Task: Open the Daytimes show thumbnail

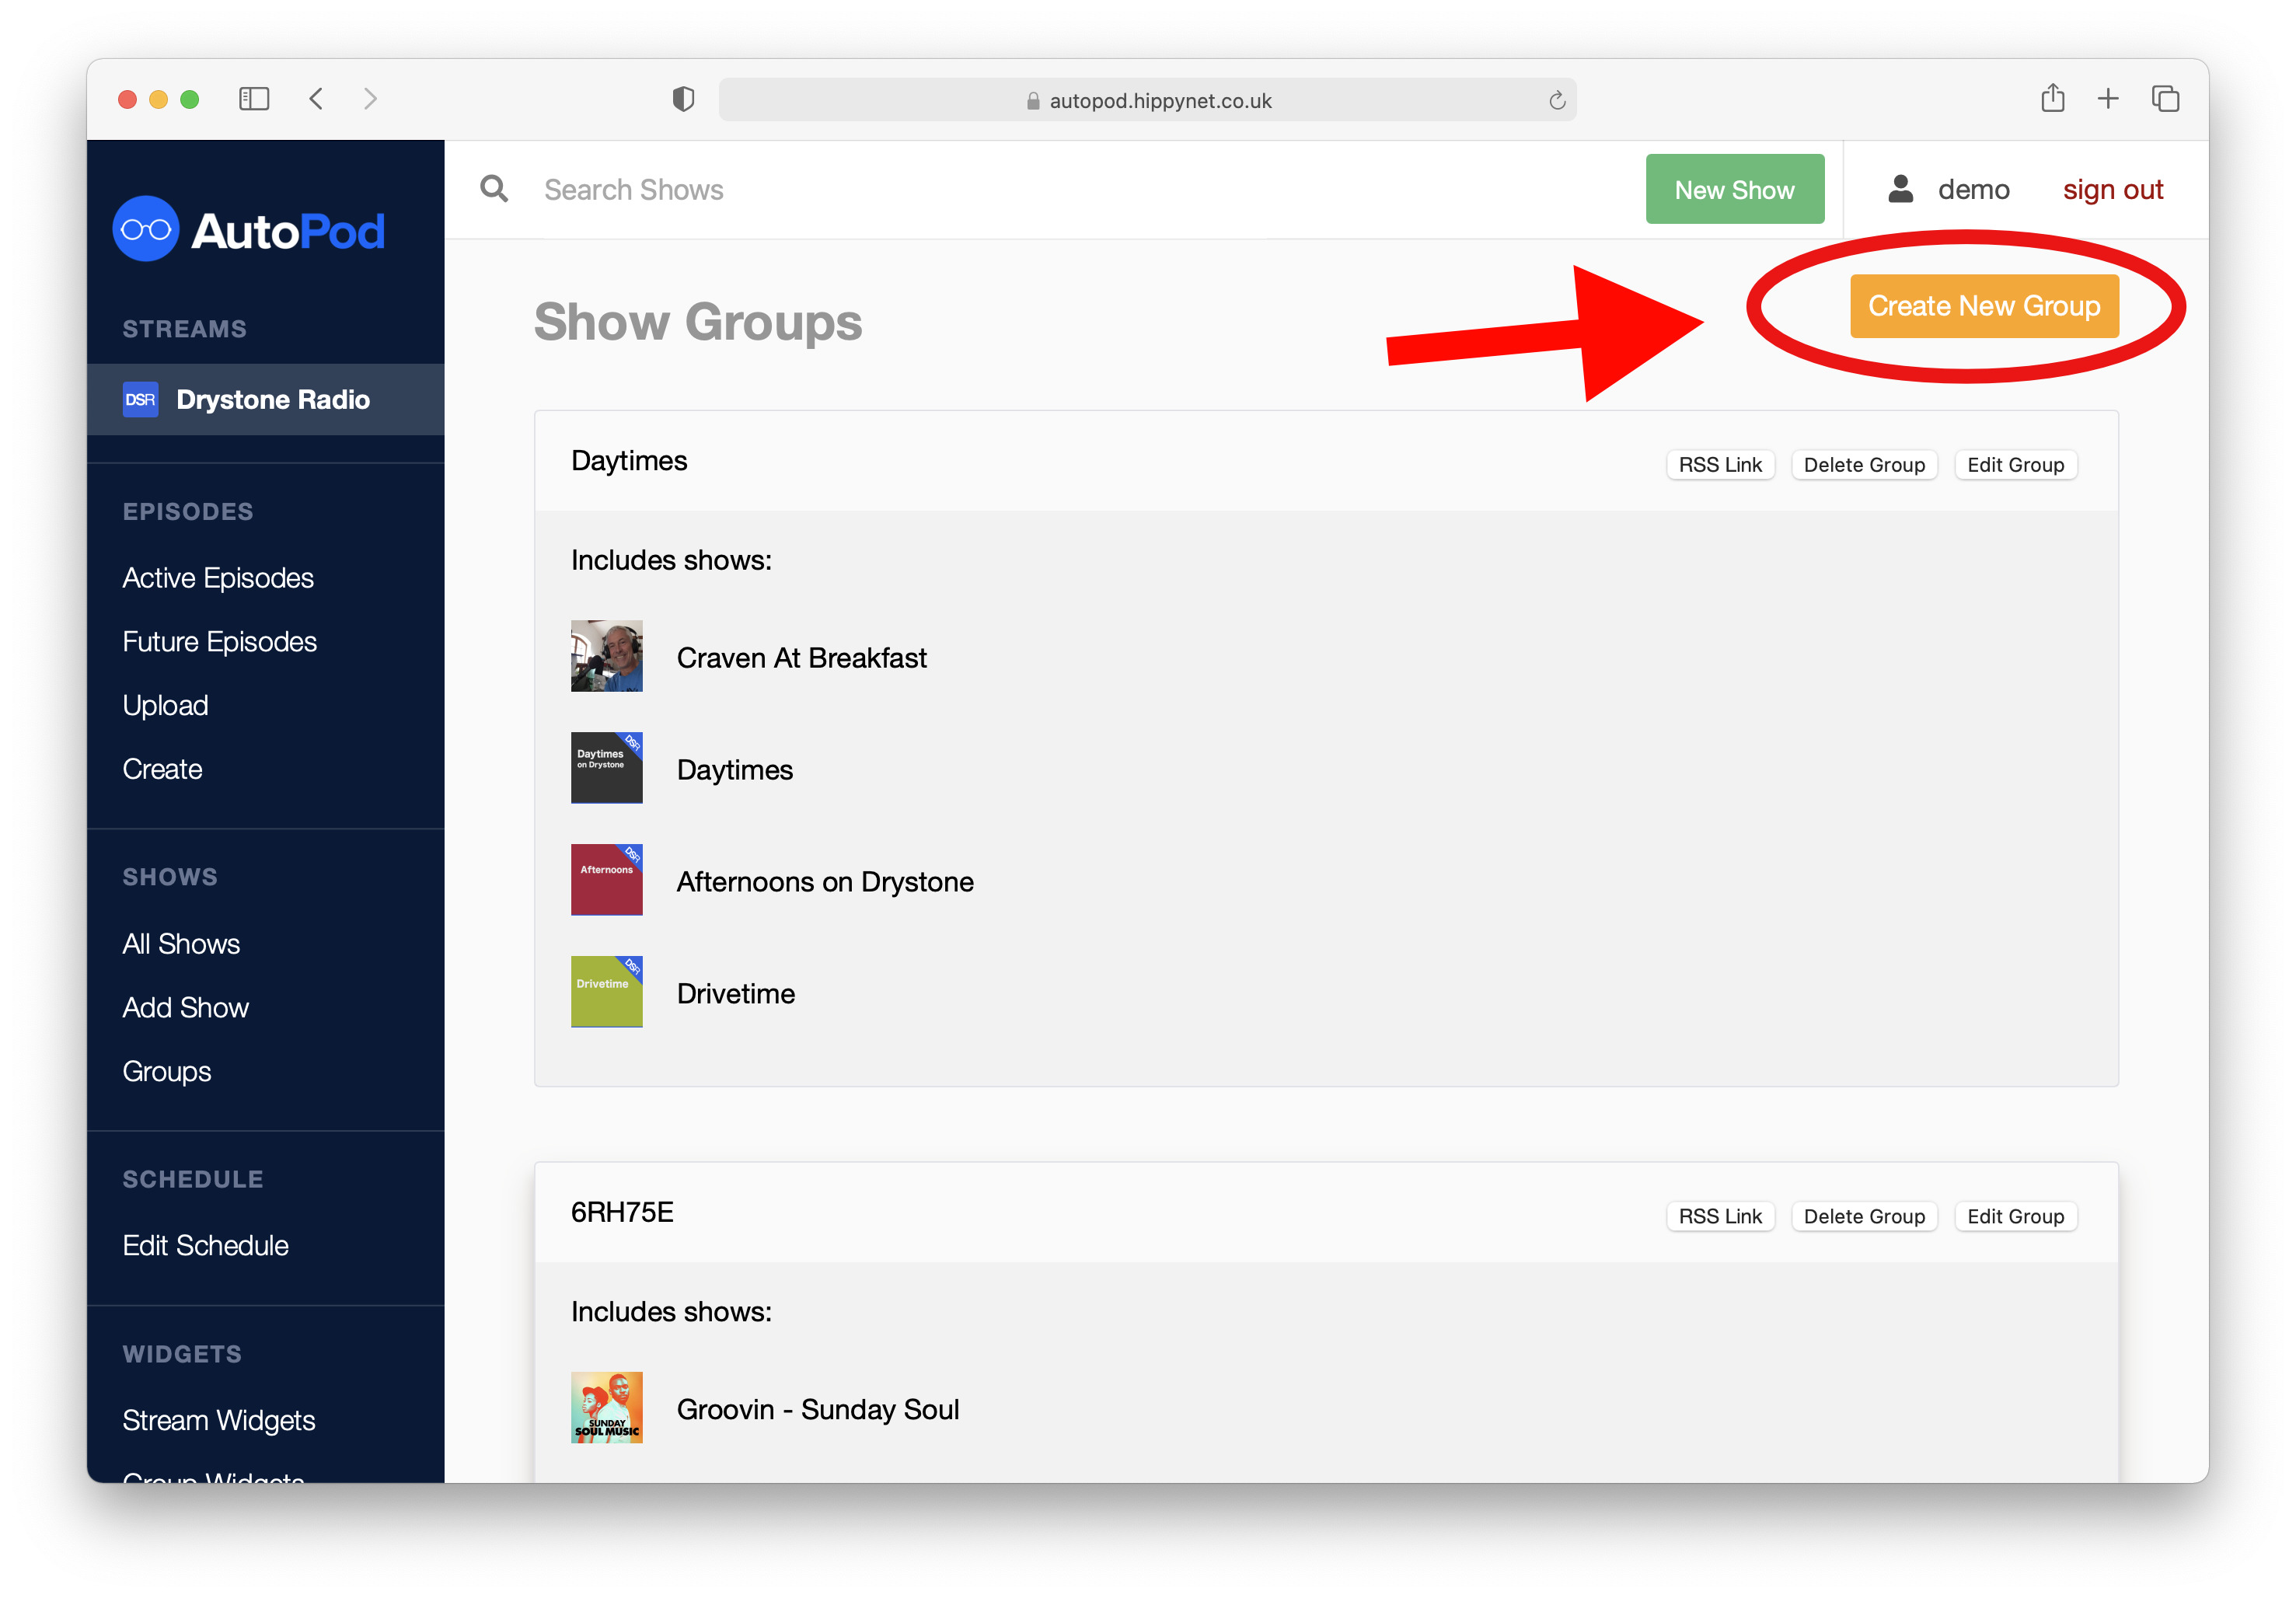Action: click(x=606, y=768)
